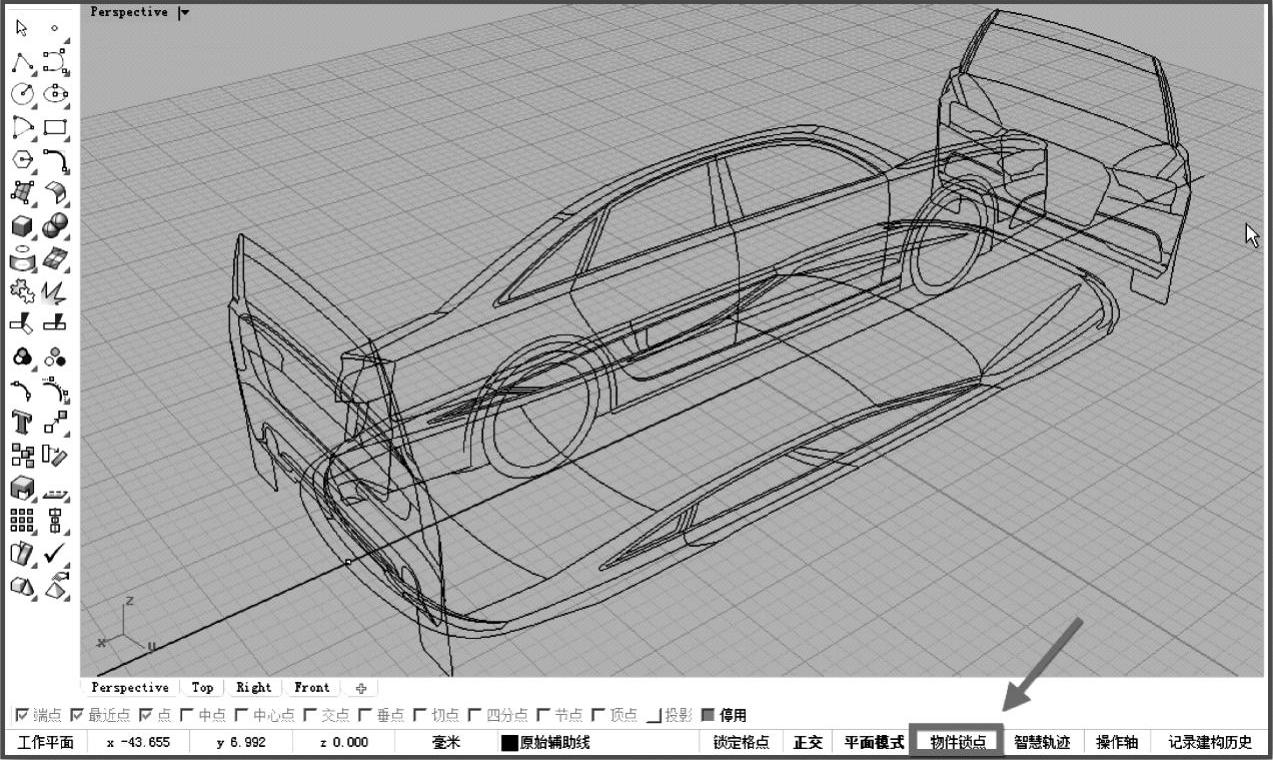
Task: Switch to the Front viewport tab
Action: (x=311, y=688)
